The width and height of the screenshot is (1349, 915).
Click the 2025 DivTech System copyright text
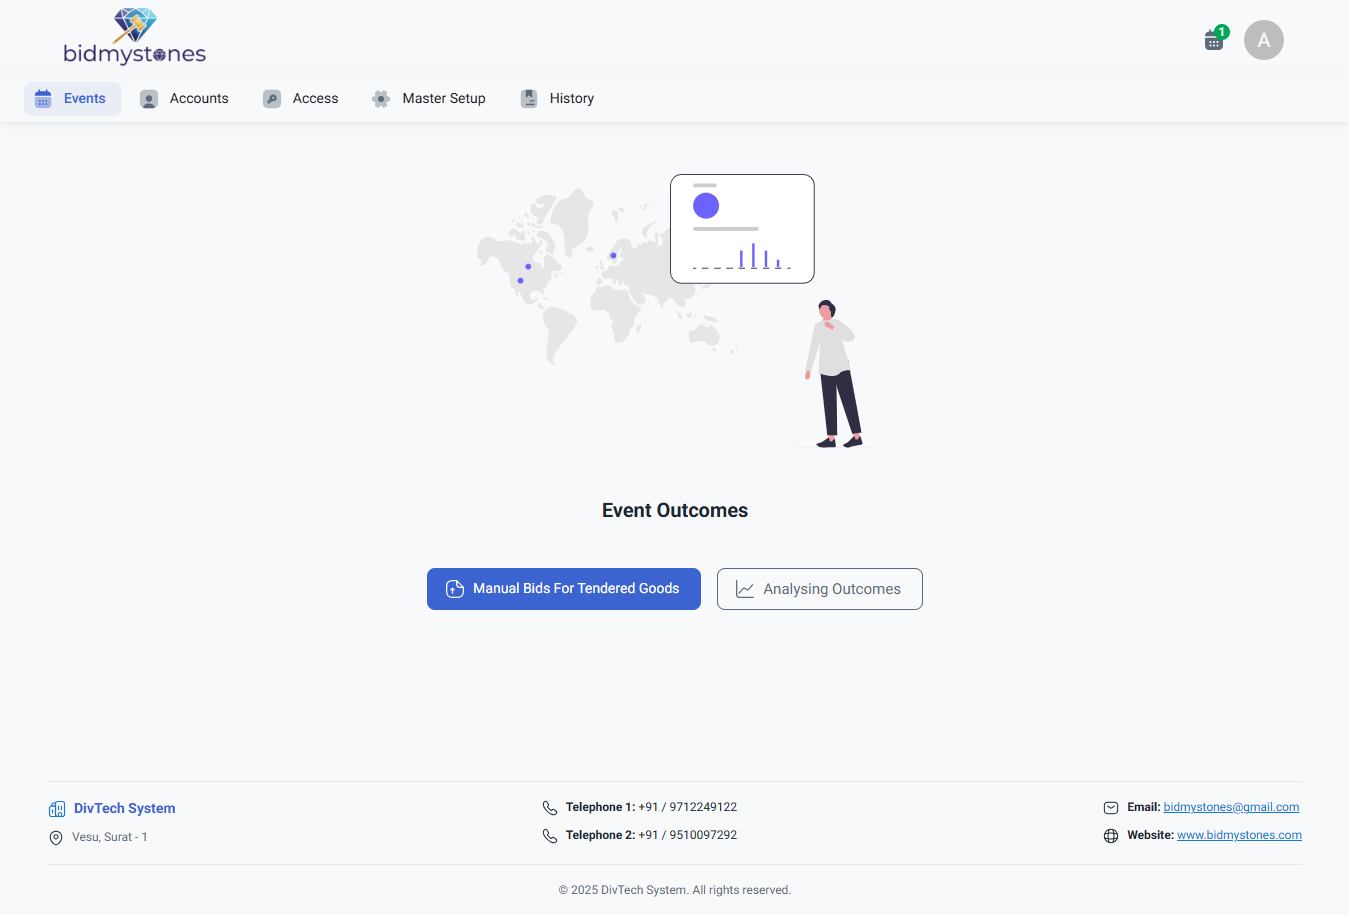pos(675,890)
